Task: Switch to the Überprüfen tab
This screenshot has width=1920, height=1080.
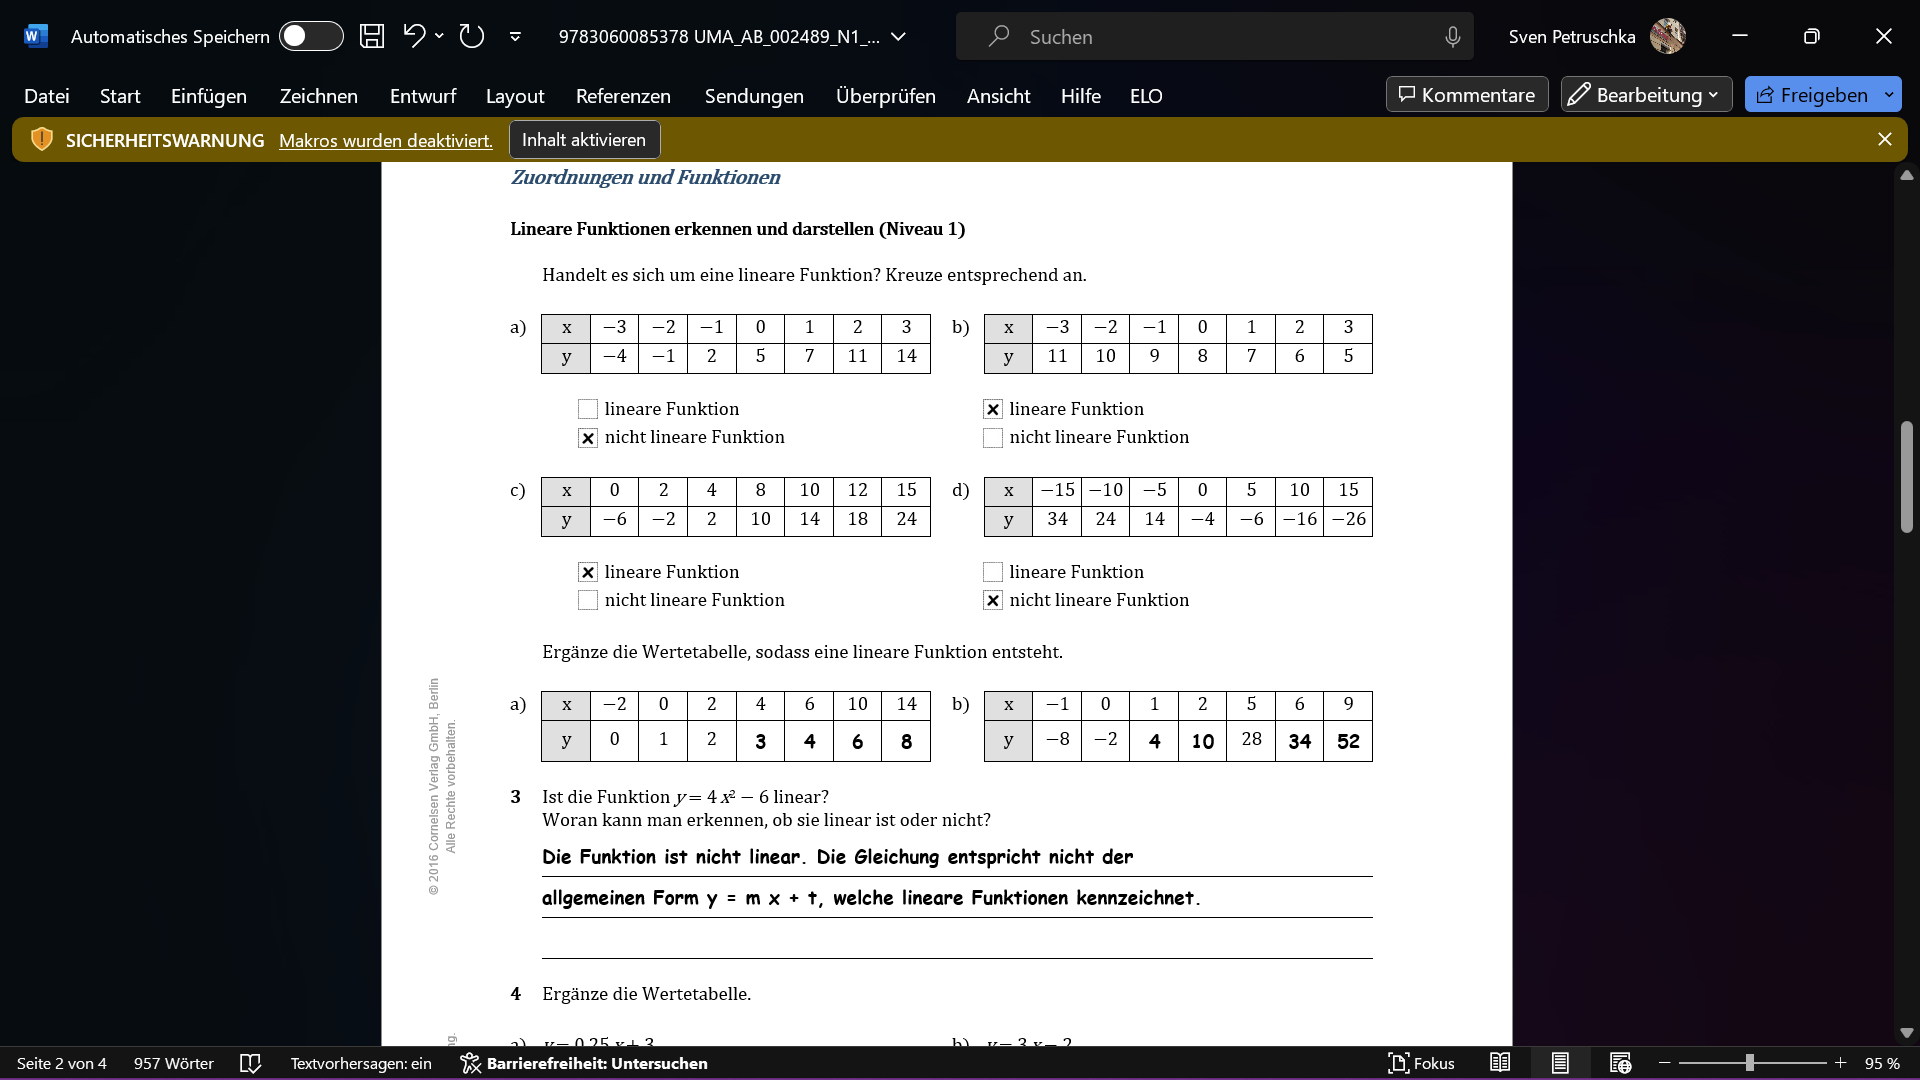Action: (886, 96)
